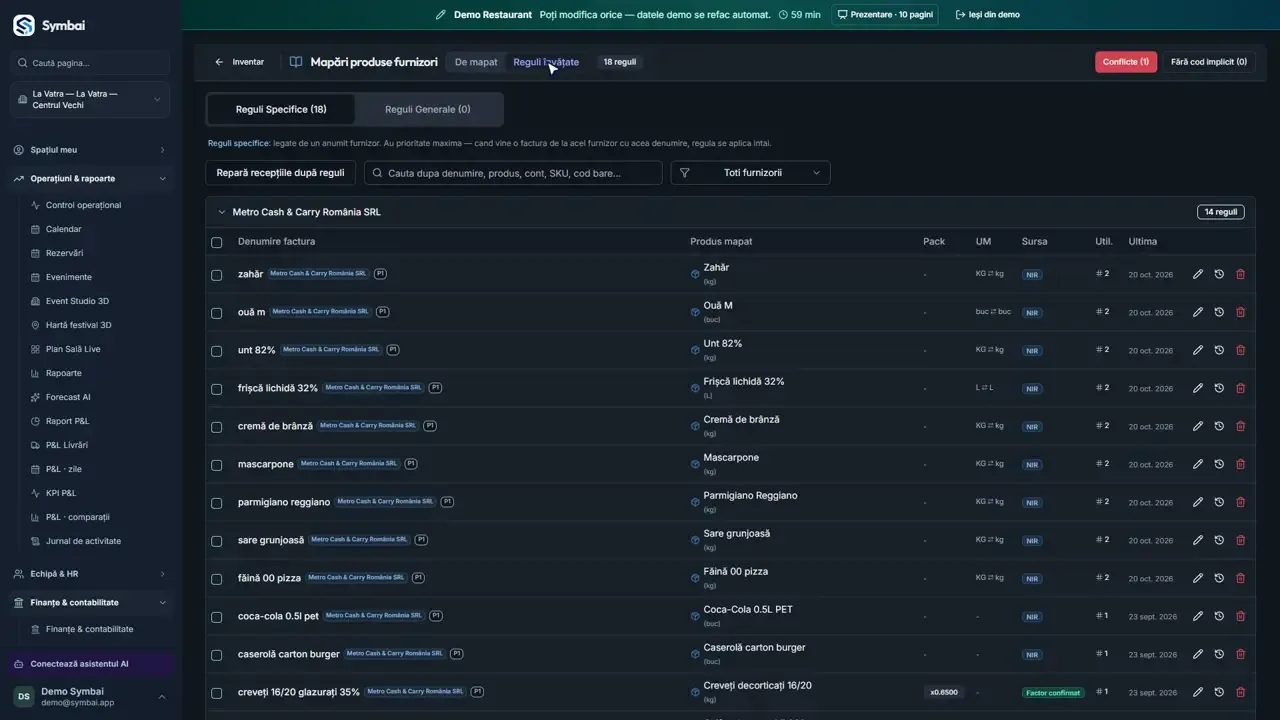
Task: Delete the caserolă carton burger rule
Action: tap(1241, 654)
